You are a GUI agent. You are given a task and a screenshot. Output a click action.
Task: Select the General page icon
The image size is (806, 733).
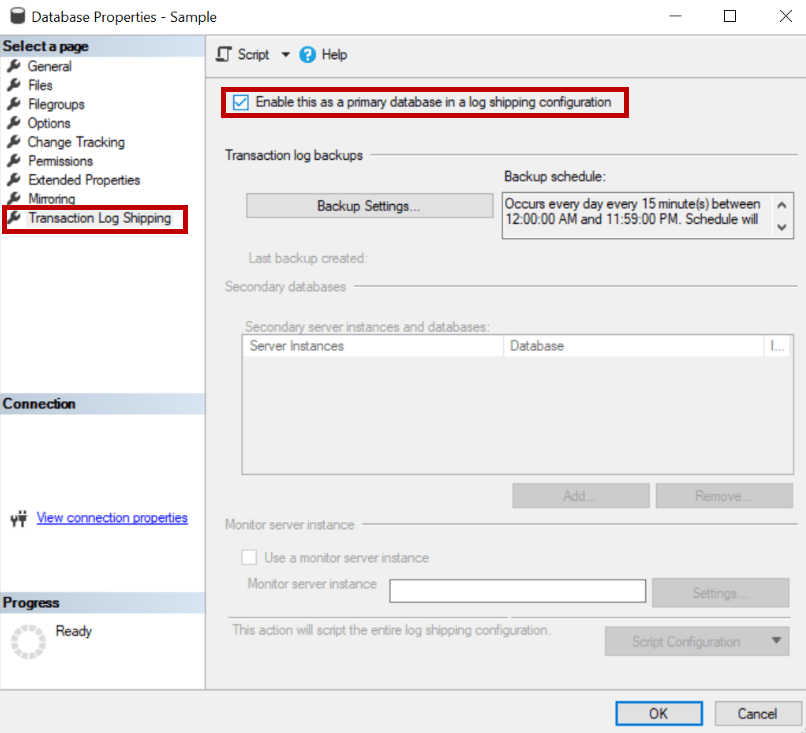tap(14, 66)
